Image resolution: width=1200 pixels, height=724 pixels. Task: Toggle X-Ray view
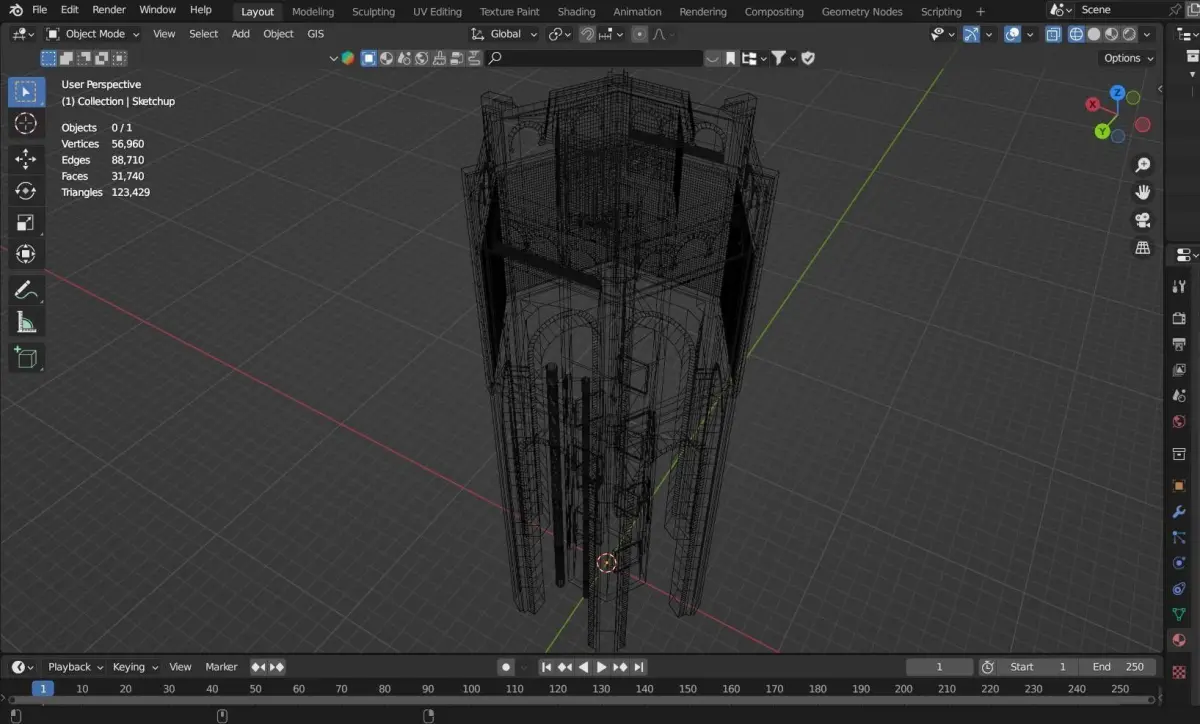click(1053, 34)
